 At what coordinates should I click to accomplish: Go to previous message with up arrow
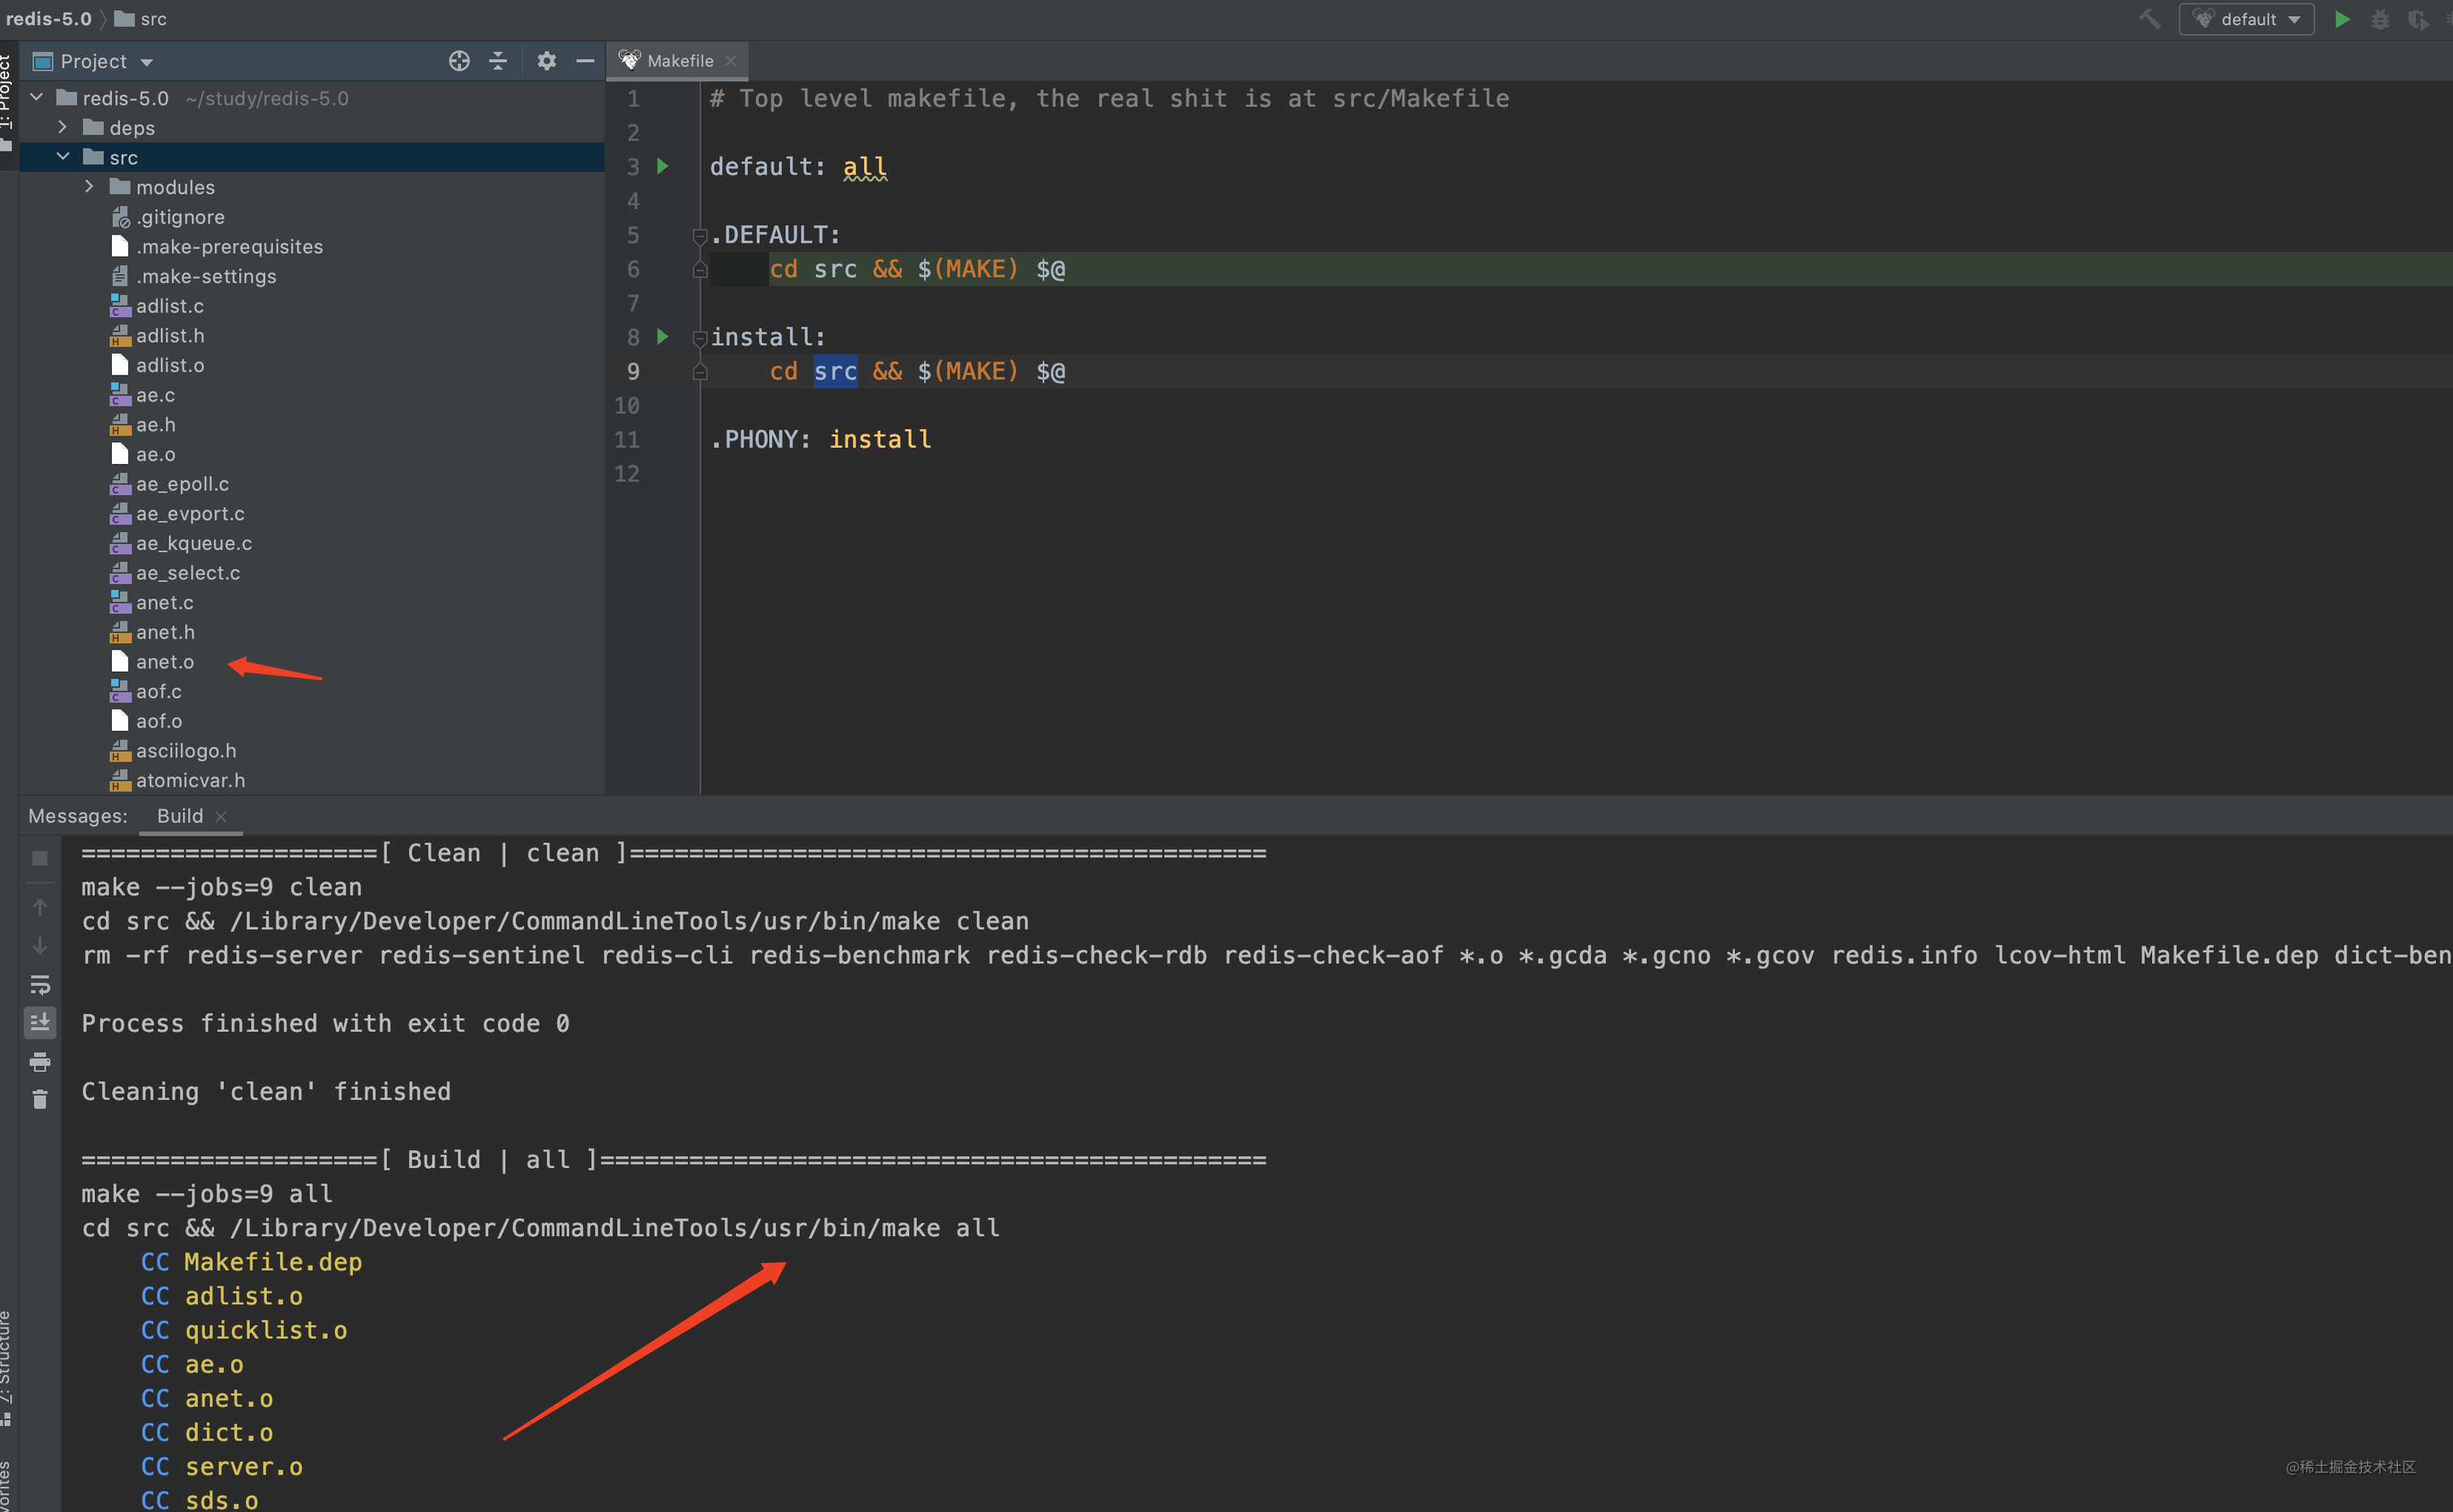40,907
